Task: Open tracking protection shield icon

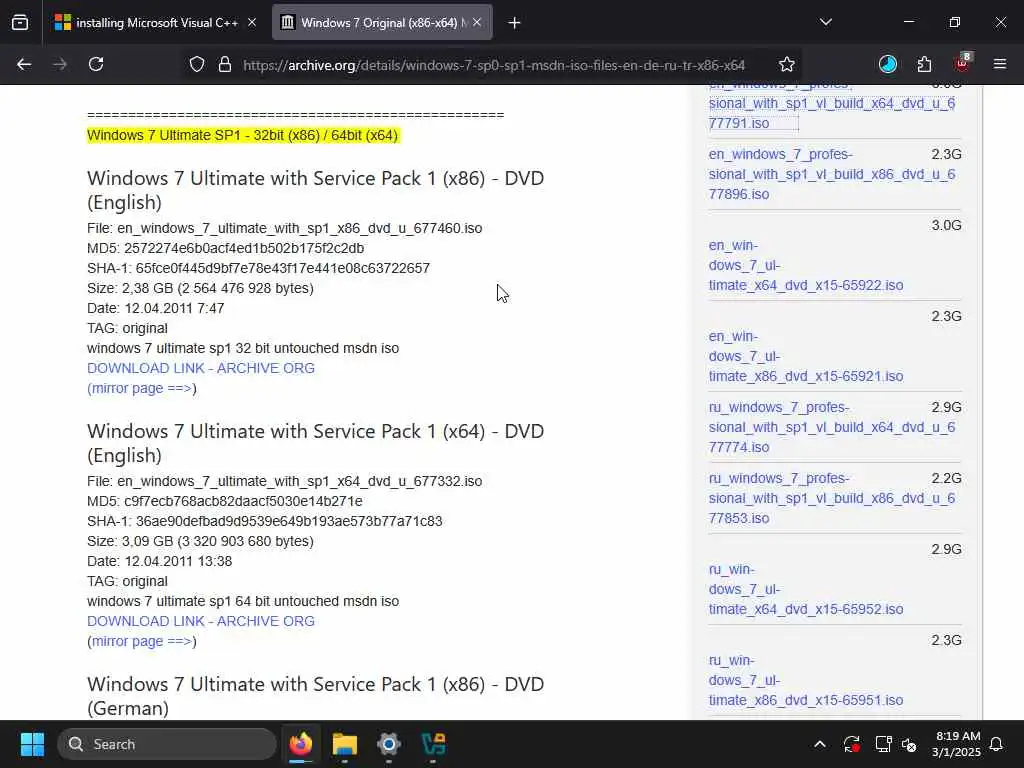Action: click(197, 64)
